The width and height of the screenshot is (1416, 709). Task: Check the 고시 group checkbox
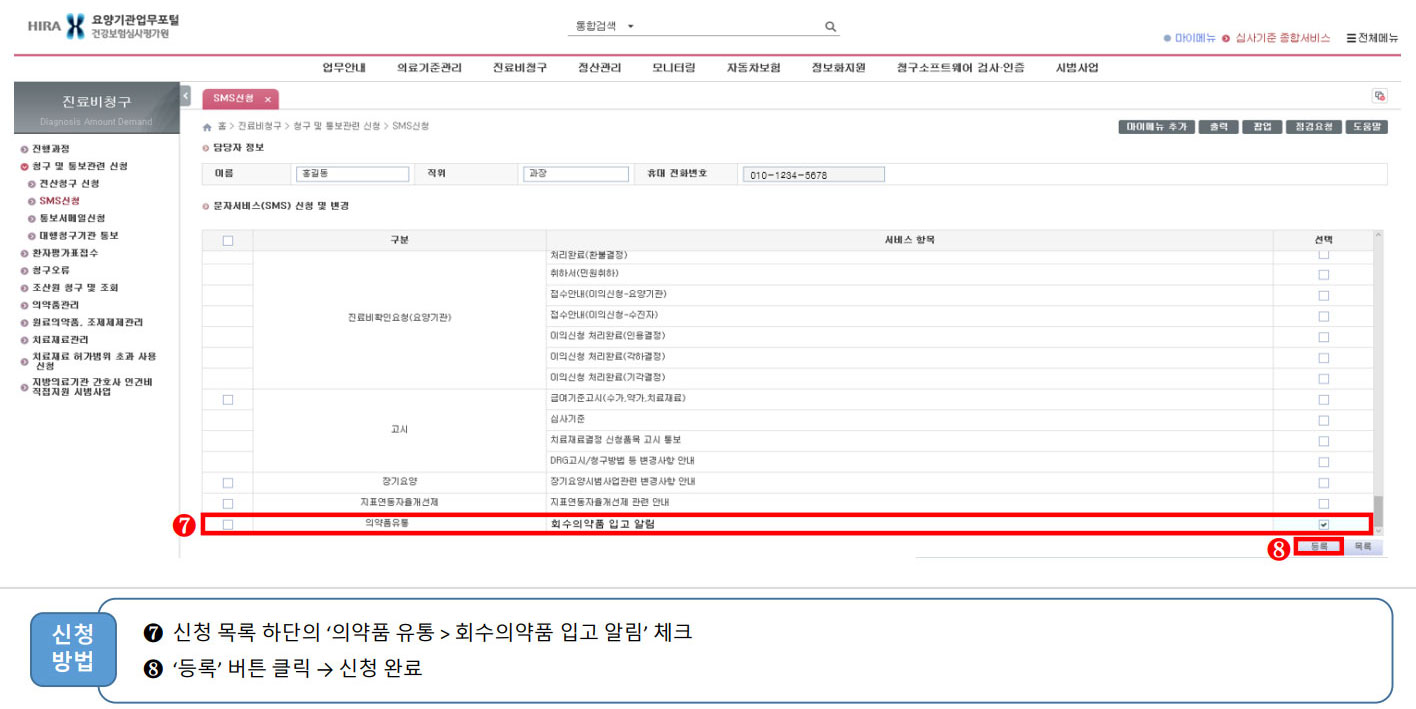(x=228, y=400)
